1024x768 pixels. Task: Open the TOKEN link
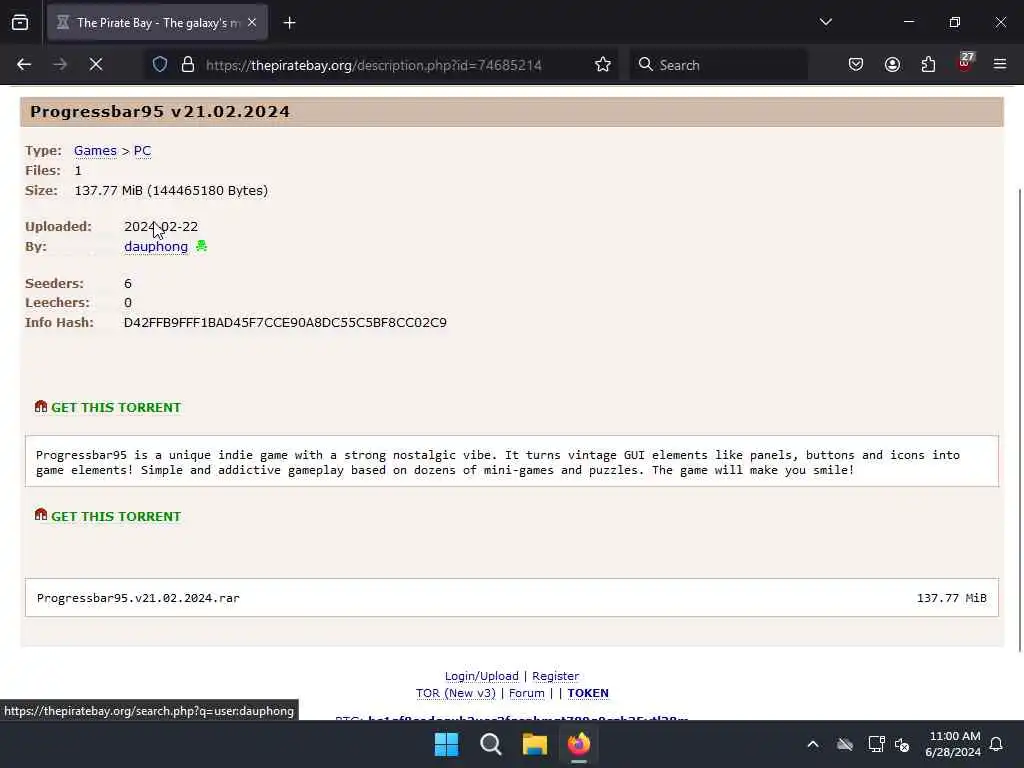click(x=588, y=693)
